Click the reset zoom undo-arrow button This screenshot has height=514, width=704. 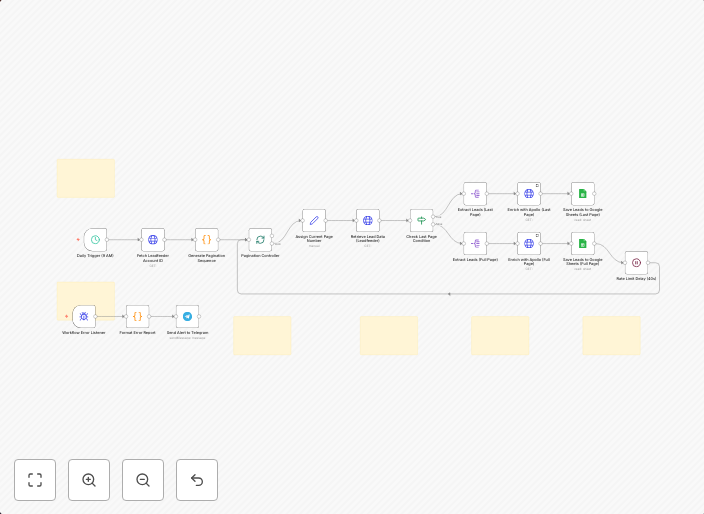point(197,480)
